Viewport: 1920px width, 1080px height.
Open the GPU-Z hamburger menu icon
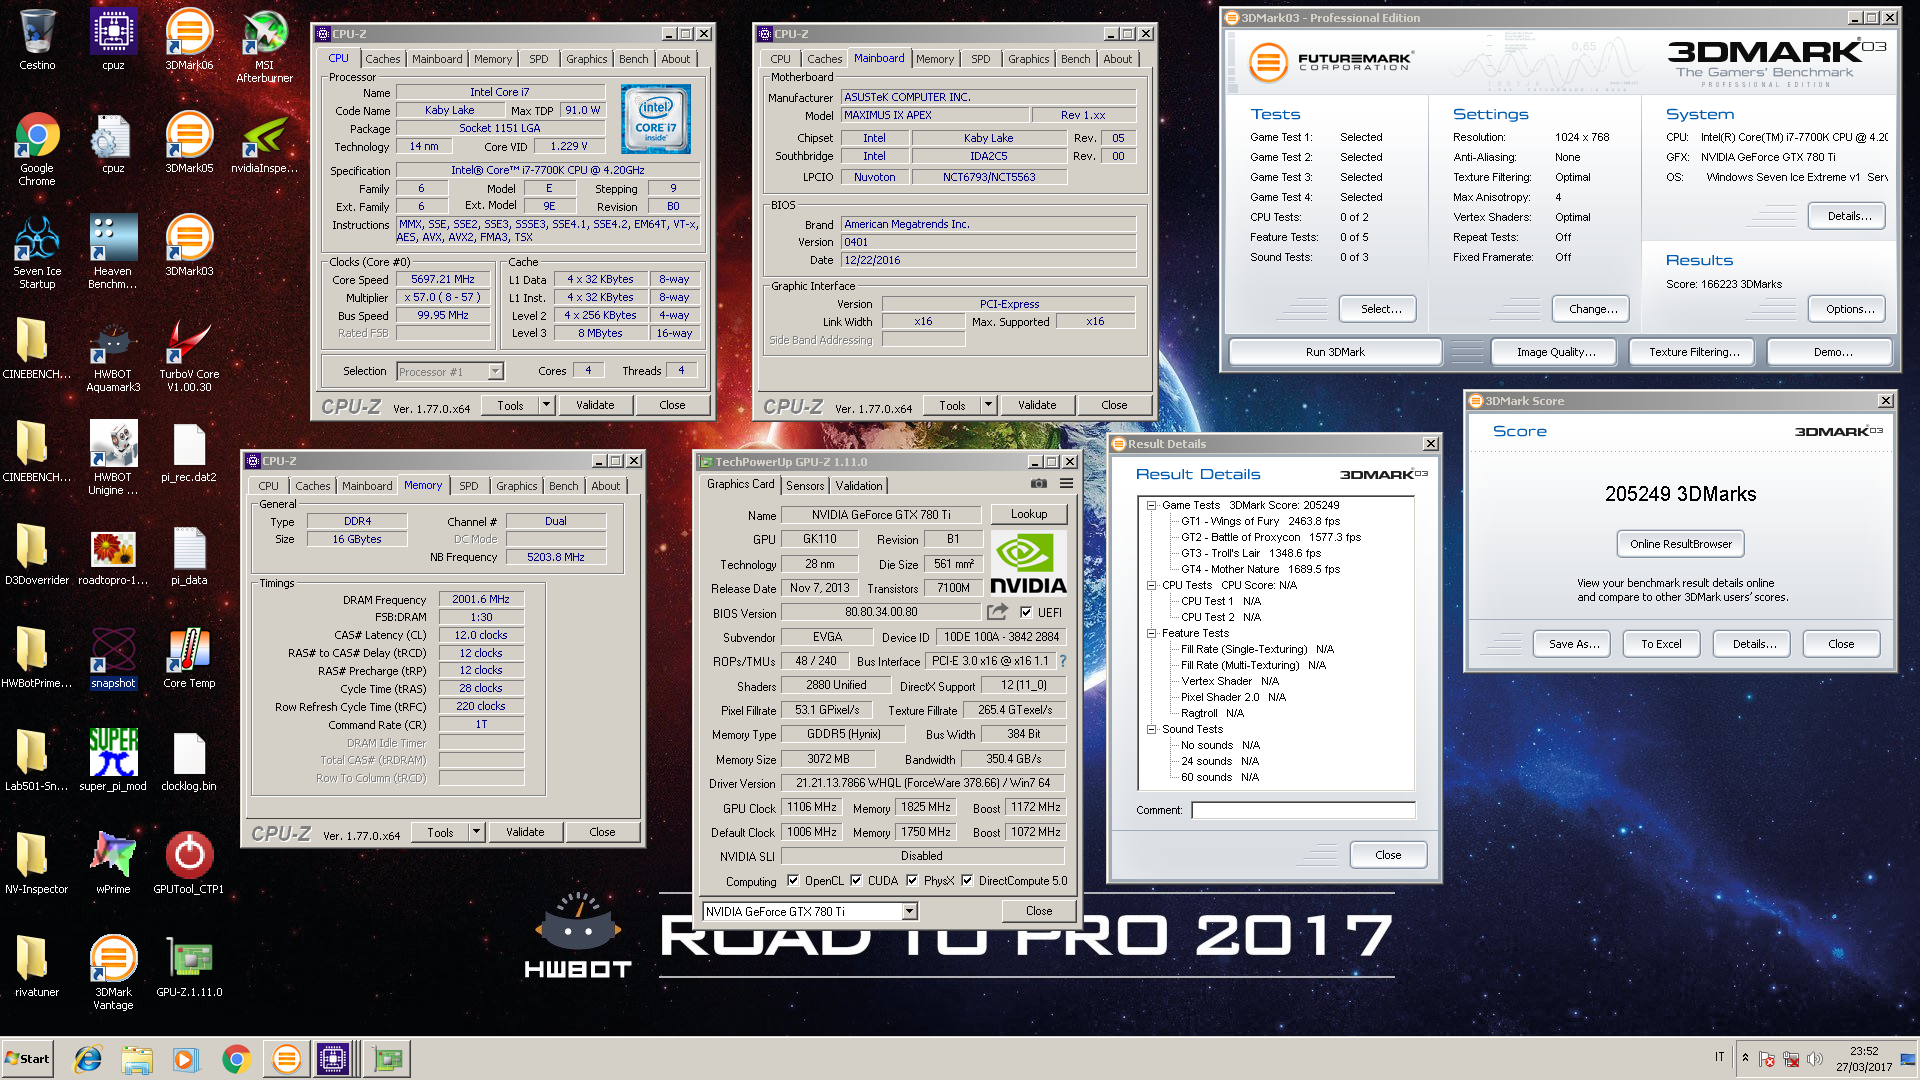click(1066, 484)
